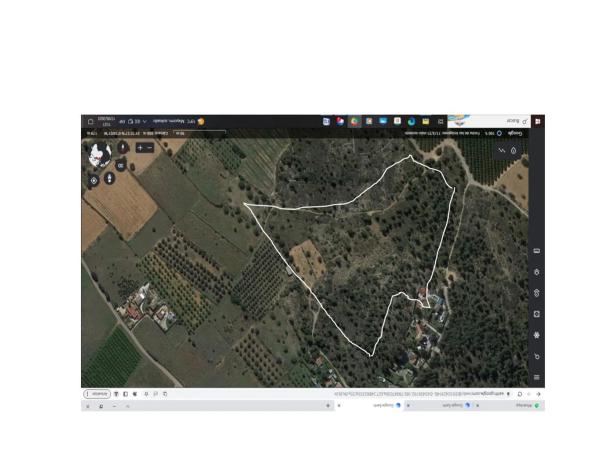The height and width of the screenshot is (460, 595).
Task: Click the zoom in plus button
Action: [x=140, y=148]
